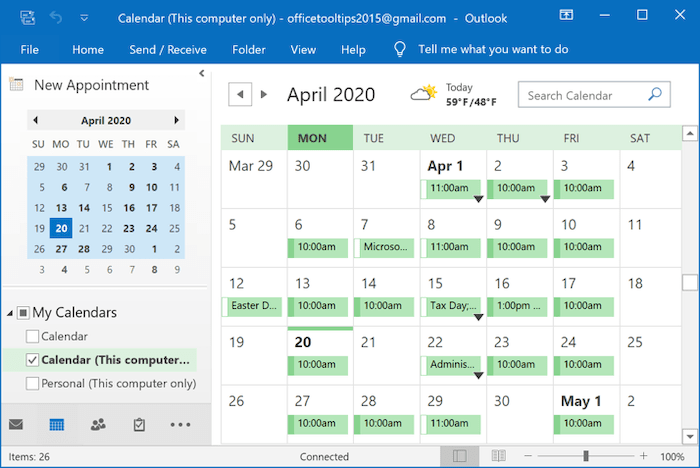This screenshot has width=700, height=468.
Task: Go back to previous month in calendar view
Action: [x=240, y=94]
